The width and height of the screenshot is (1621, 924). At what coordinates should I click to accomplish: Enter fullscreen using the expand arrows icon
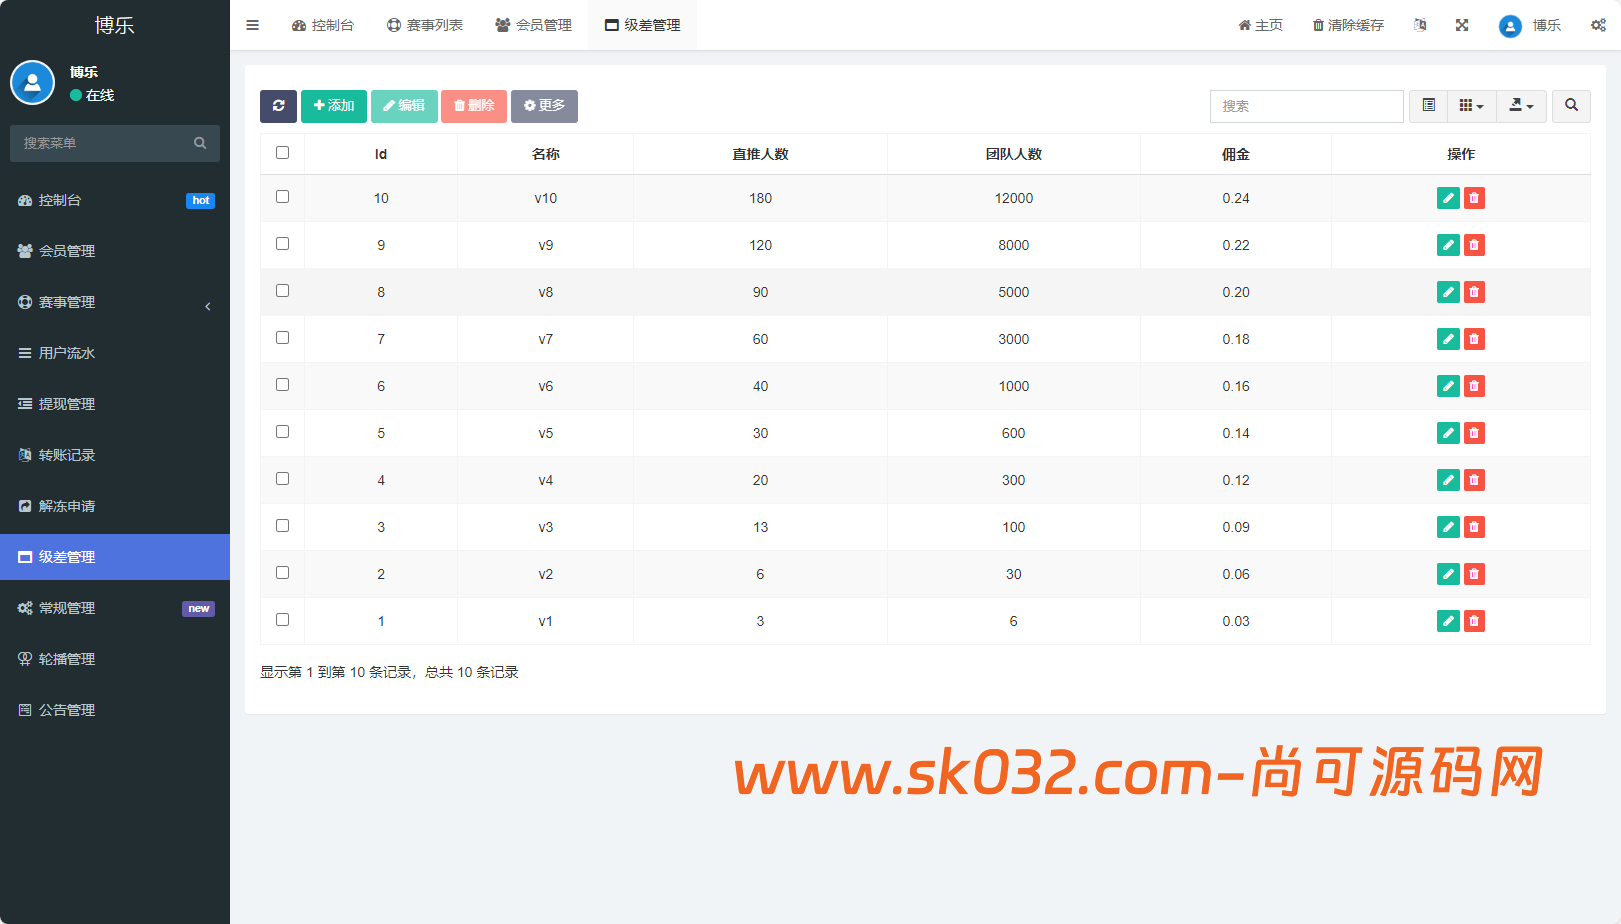point(1462,25)
